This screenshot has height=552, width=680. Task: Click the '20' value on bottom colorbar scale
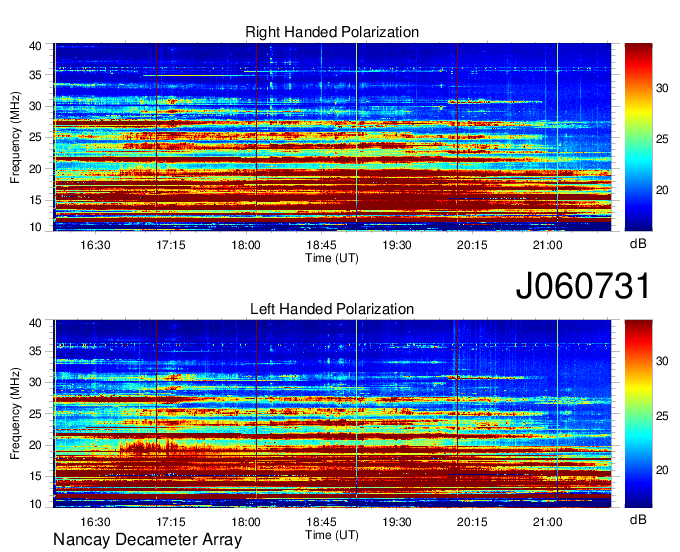pyautogui.click(x=662, y=470)
